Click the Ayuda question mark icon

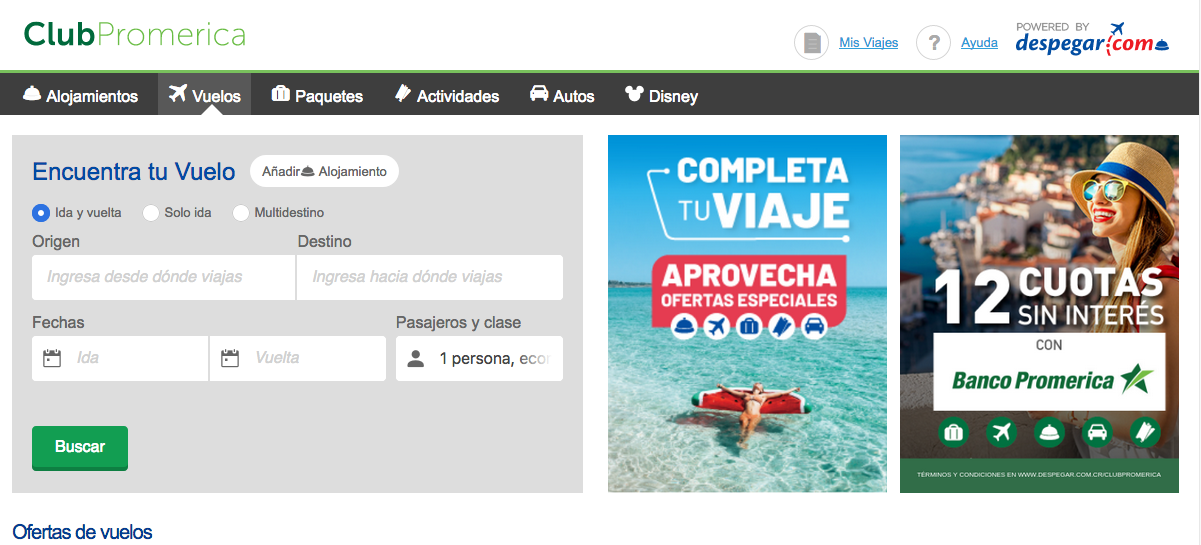933,43
